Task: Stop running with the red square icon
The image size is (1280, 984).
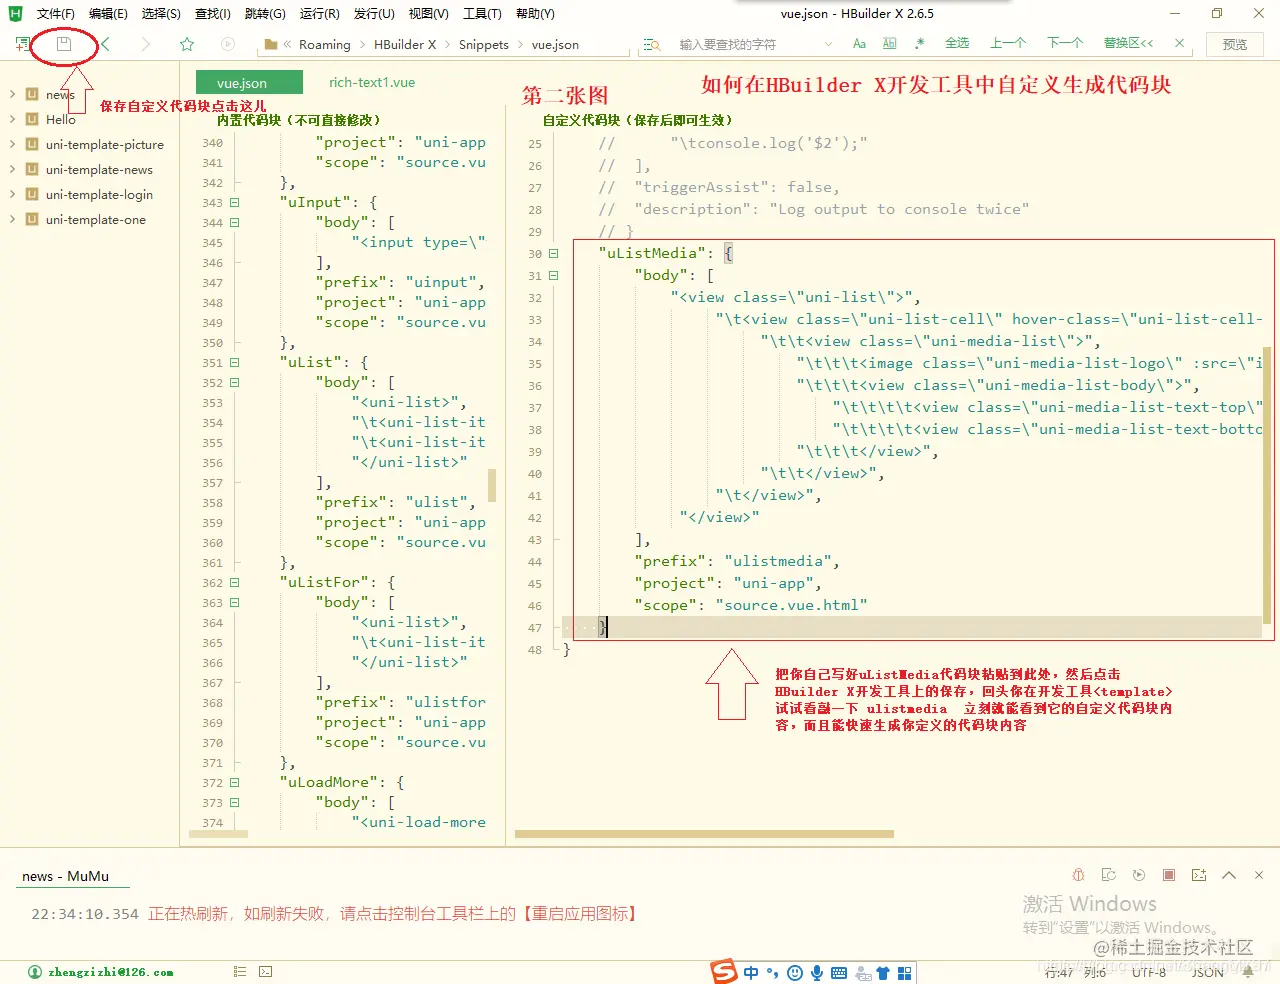Action: point(1169,875)
